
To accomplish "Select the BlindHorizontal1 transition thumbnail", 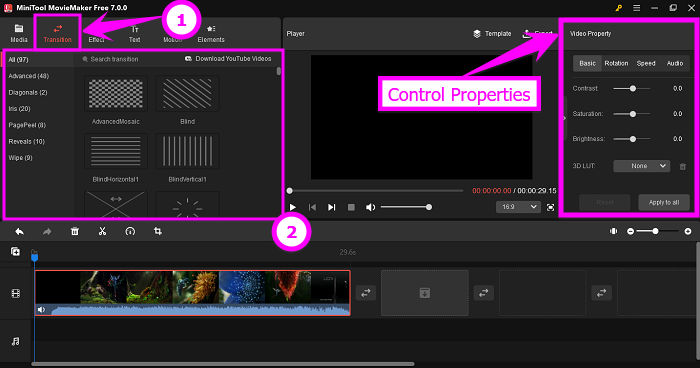I will click(x=116, y=151).
